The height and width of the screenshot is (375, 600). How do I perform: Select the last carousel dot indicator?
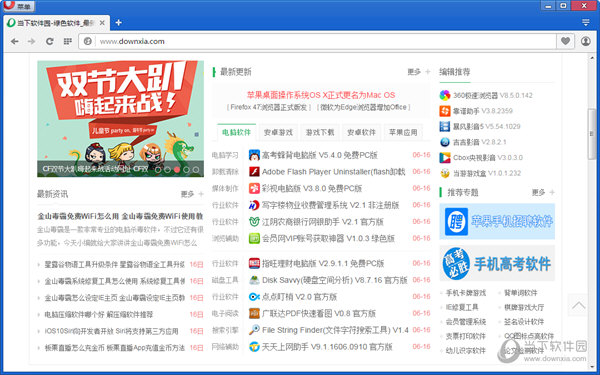coord(196,169)
